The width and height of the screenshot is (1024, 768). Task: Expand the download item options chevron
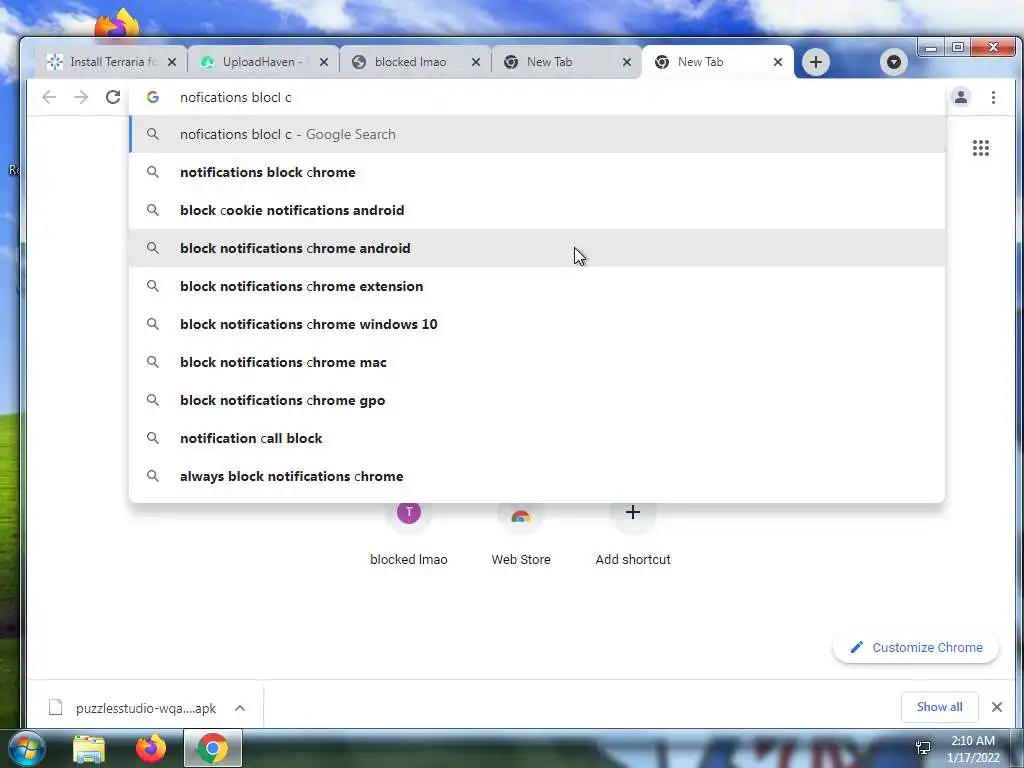240,708
